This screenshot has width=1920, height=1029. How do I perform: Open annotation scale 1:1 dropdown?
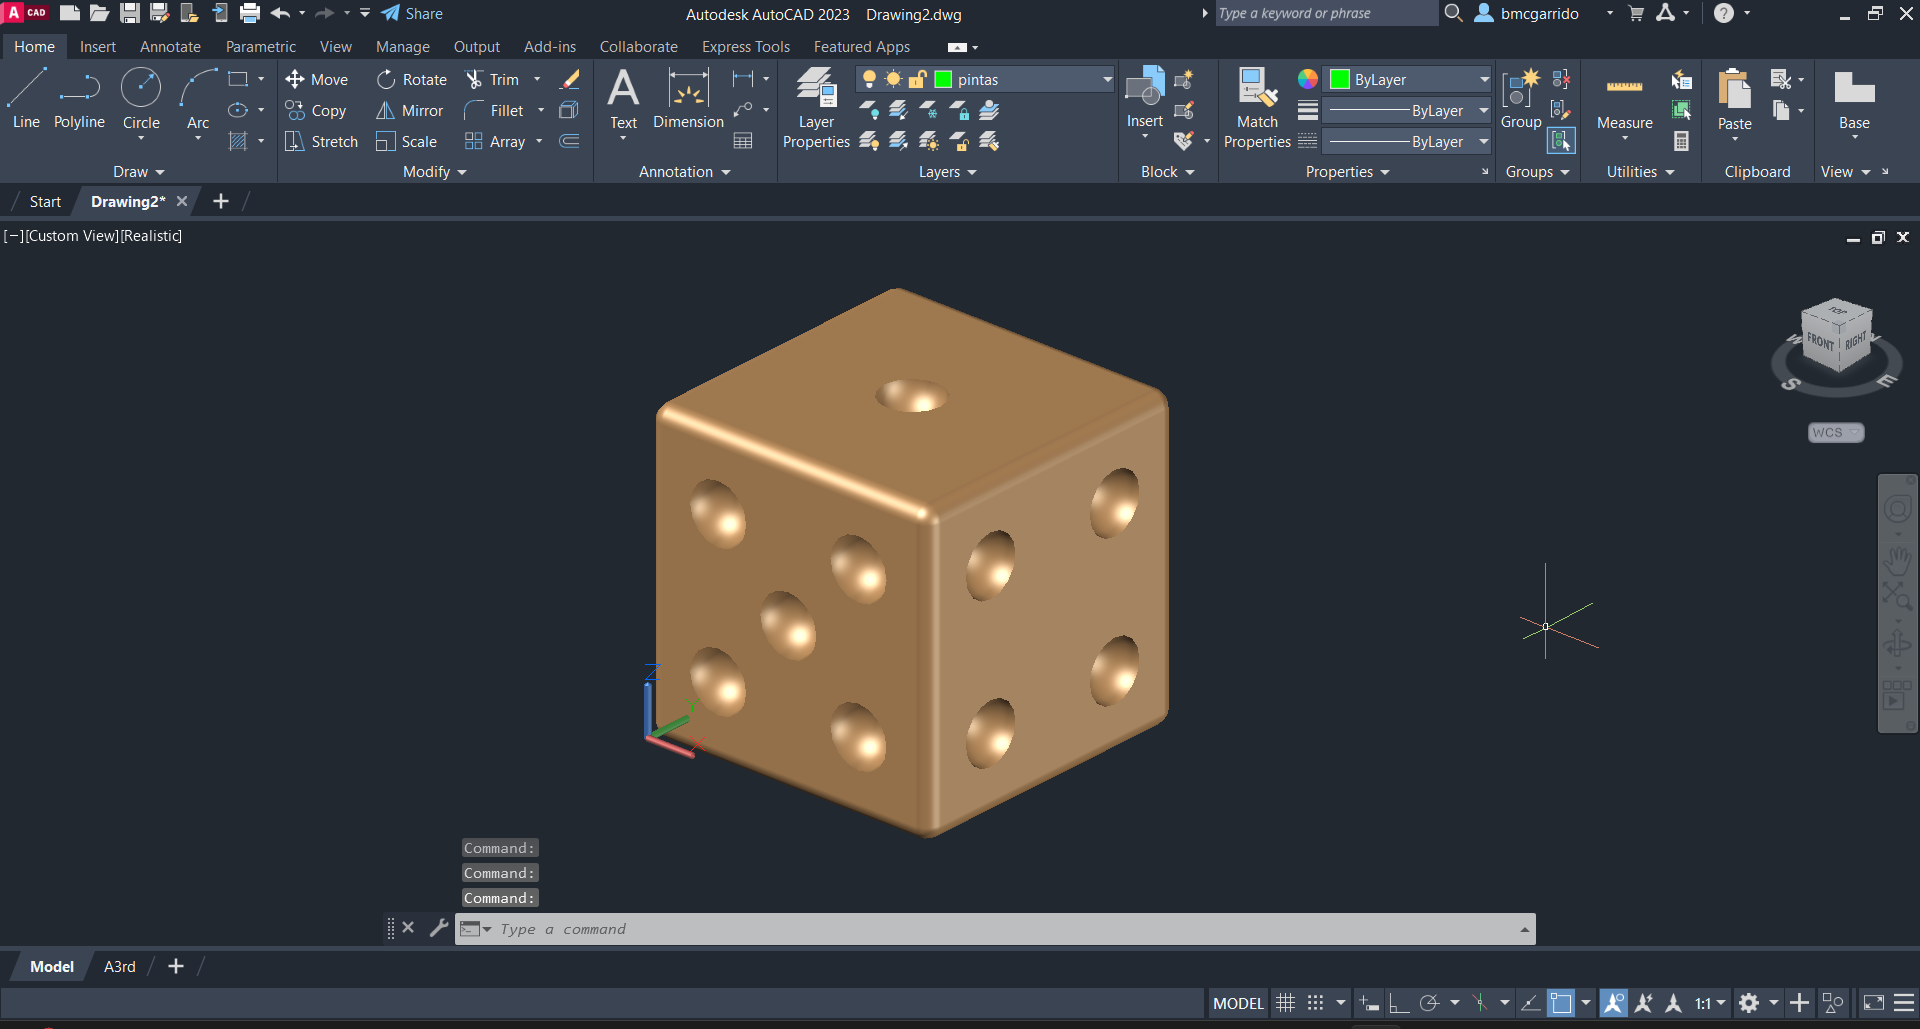[x=1710, y=1003]
